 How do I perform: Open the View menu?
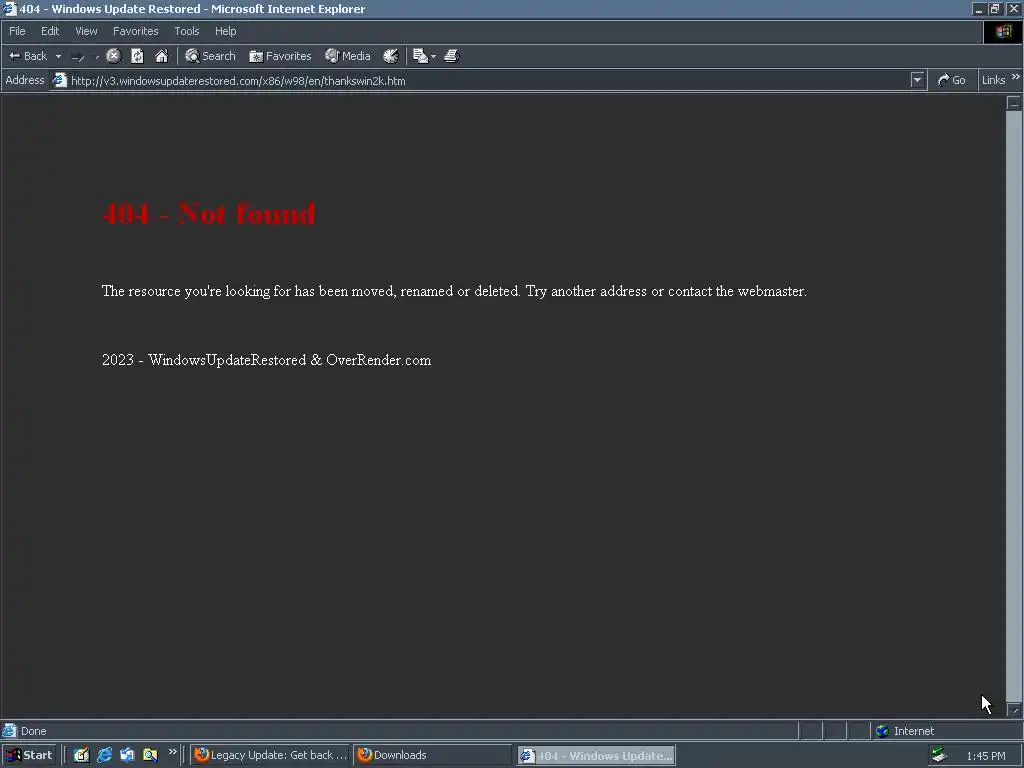tap(86, 31)
